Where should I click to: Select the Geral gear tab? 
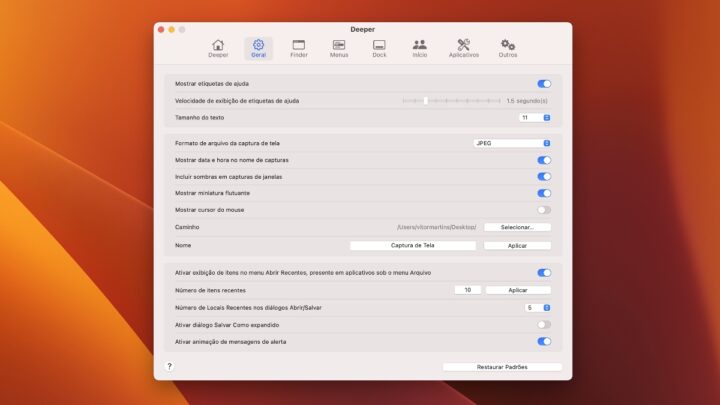click(x=259, y=48)
